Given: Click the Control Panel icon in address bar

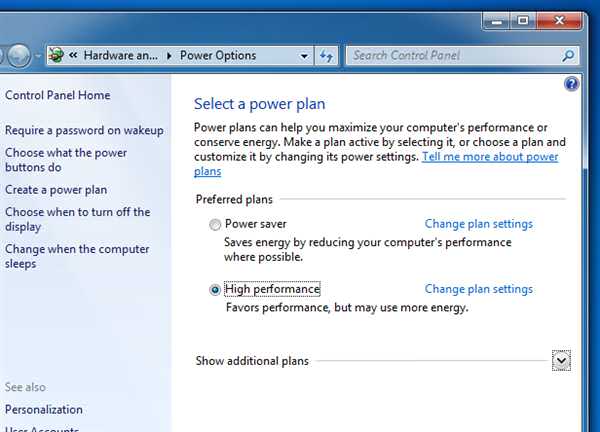Looking at the screenshot, I should pyautogui.click(x=56, y=56).
